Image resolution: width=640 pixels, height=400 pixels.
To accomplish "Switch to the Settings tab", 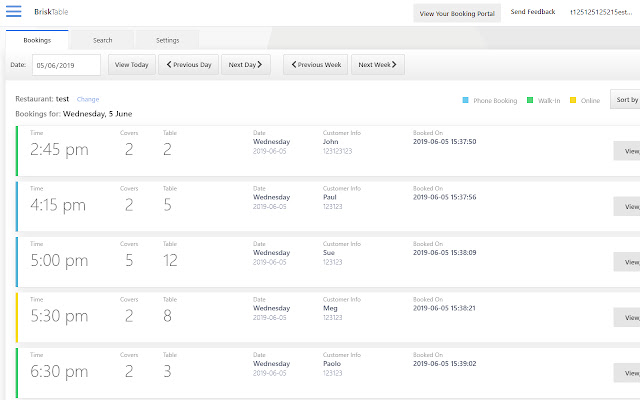I will (x=167, y=40).
